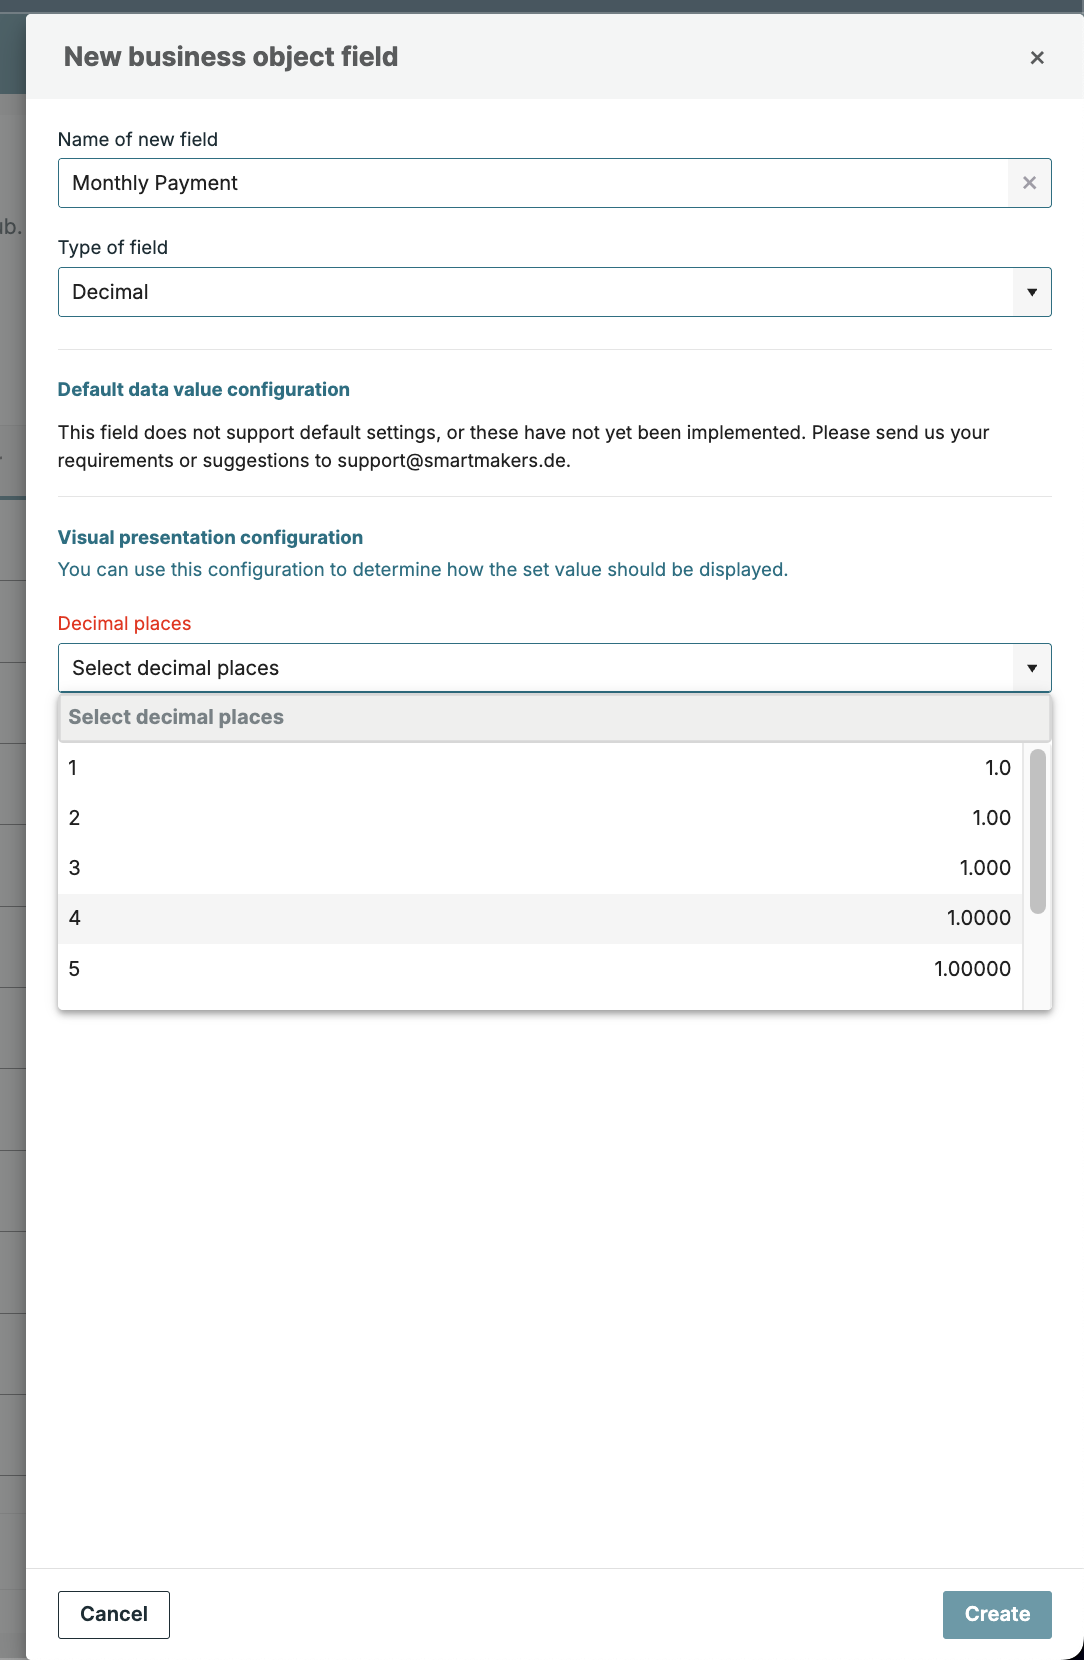Choose the highlighted 4 decimal places option
The image size is (1084, 1660).
pos(540,918)
